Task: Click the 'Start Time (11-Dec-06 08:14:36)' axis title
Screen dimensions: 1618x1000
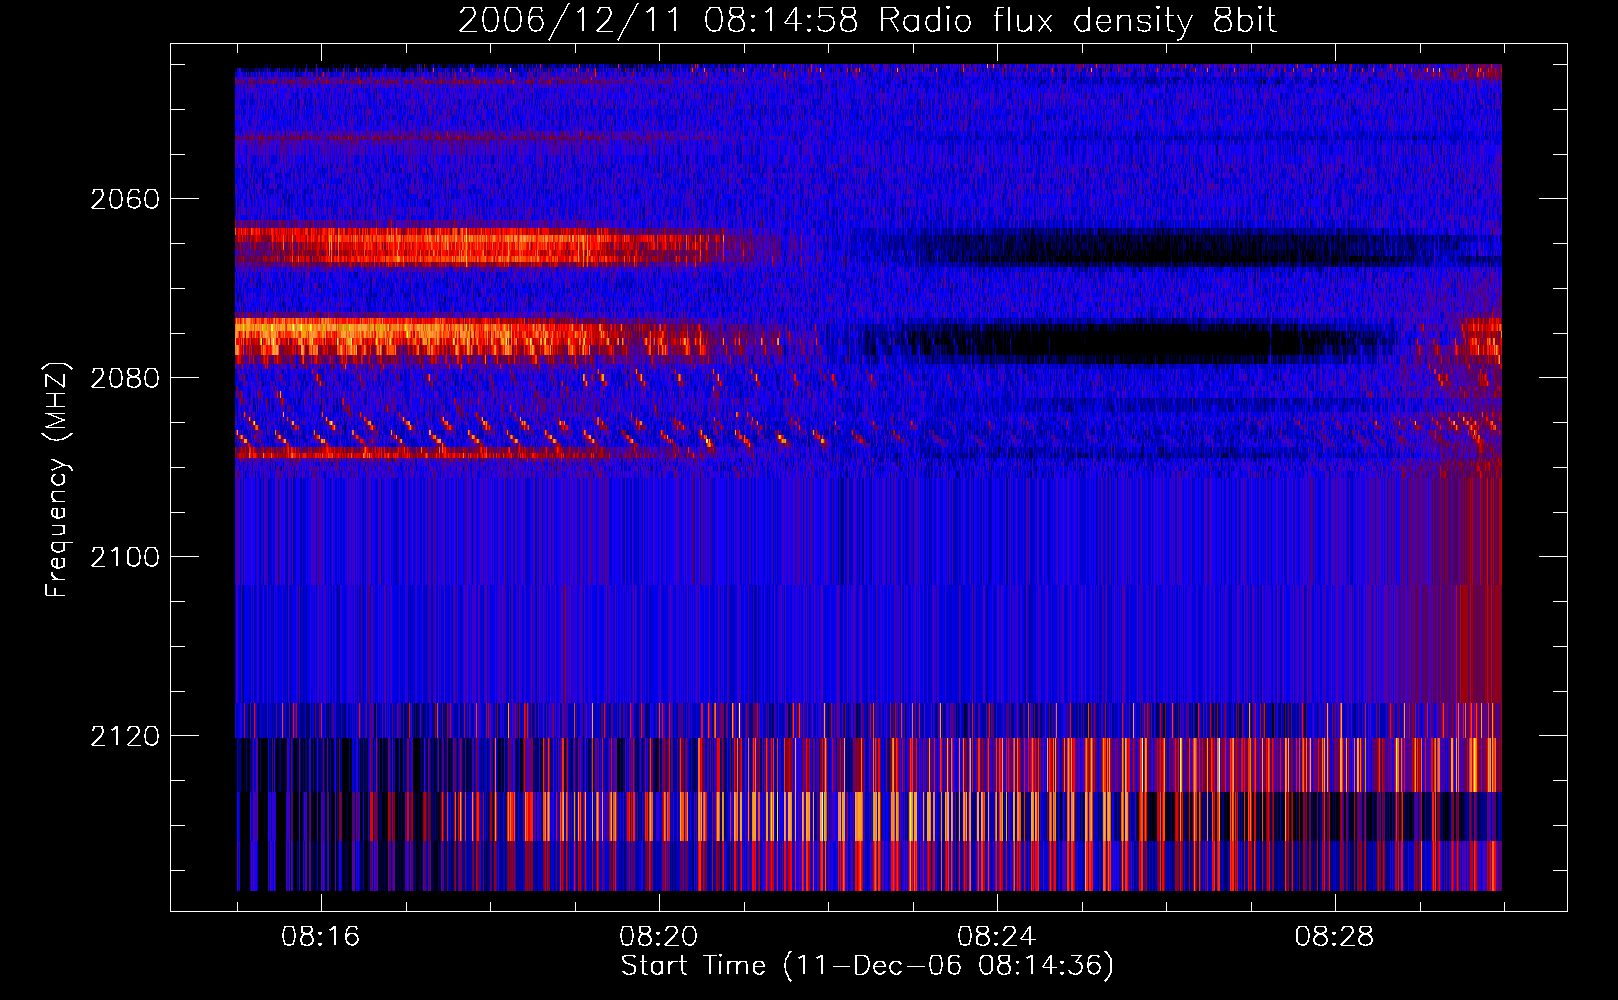Action: pyautogui.click(x=868, y=966)
